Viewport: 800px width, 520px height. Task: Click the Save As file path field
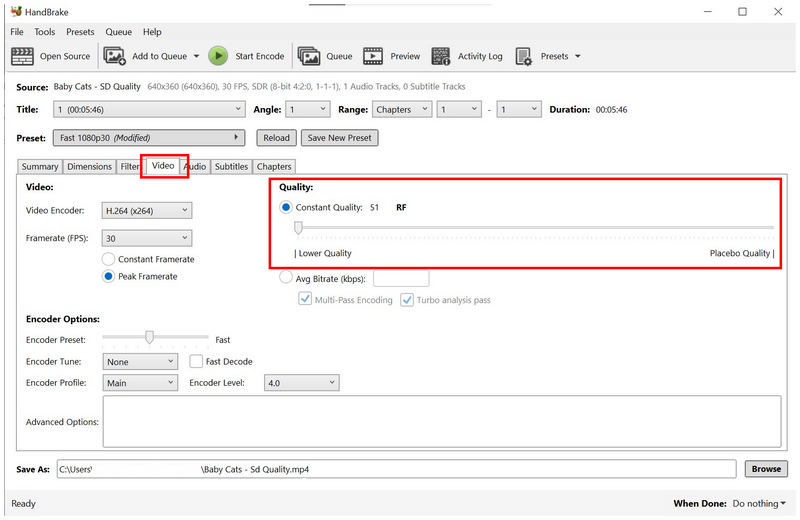pos(395,468)
